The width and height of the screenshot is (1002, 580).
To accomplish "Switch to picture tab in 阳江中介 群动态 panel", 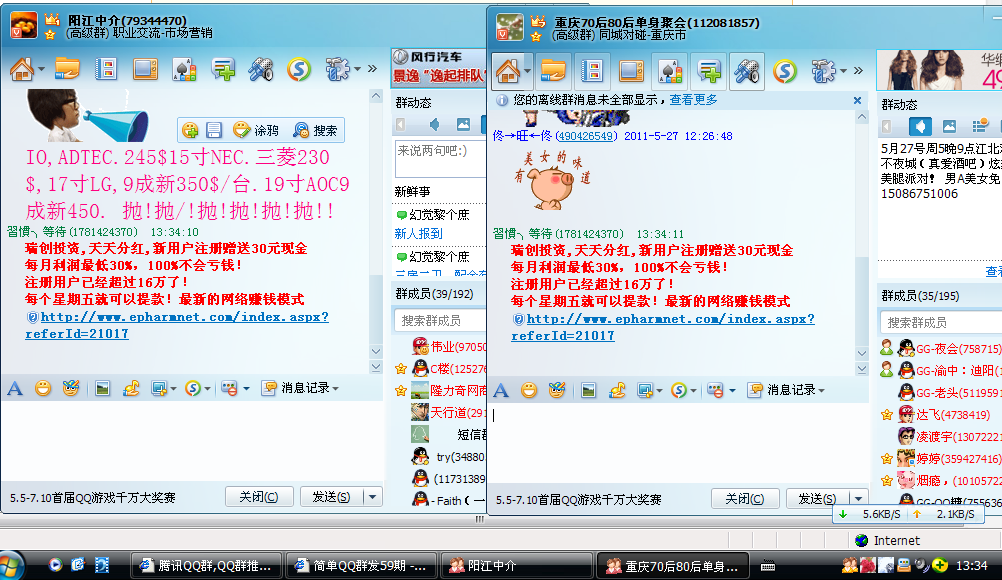I will point(463,125).
